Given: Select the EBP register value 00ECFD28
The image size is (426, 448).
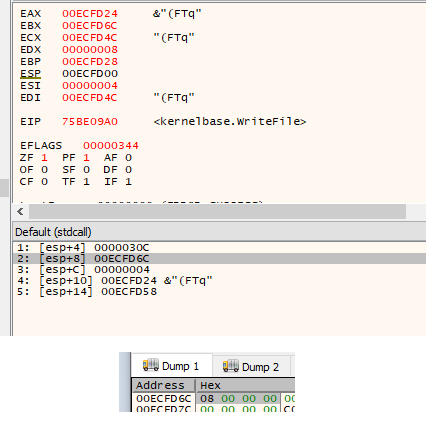Looking at the screenshot, I should tap(90, 62).
